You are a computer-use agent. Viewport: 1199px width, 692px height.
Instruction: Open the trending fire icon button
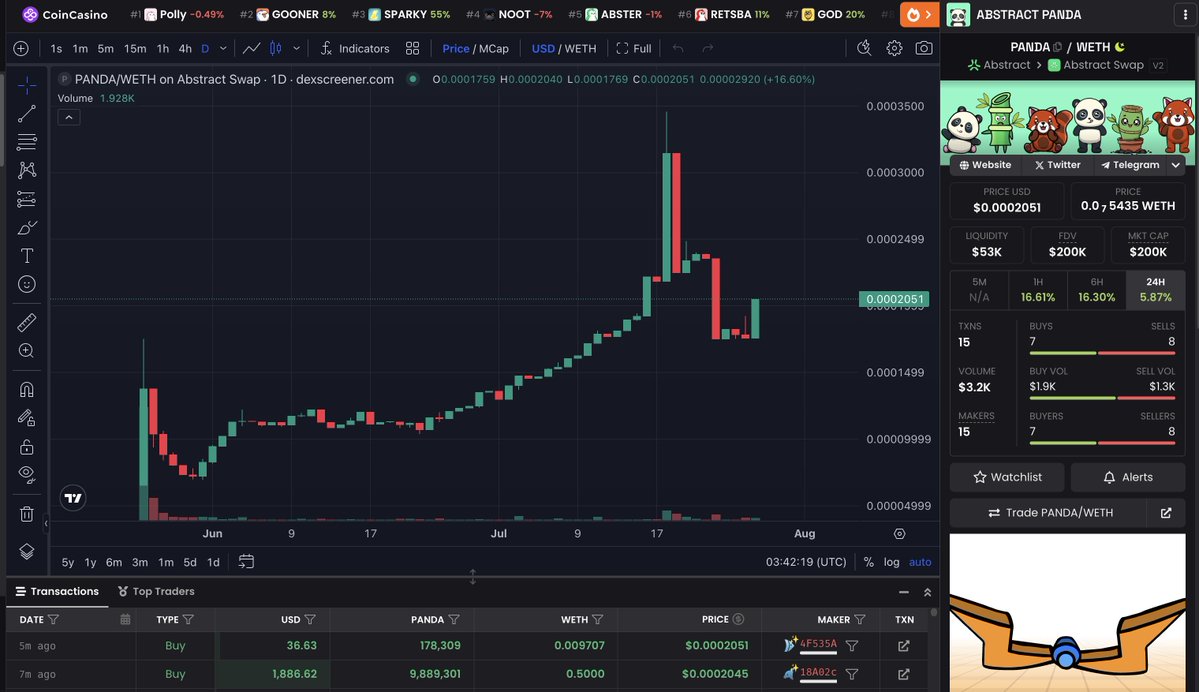point(920,15)
